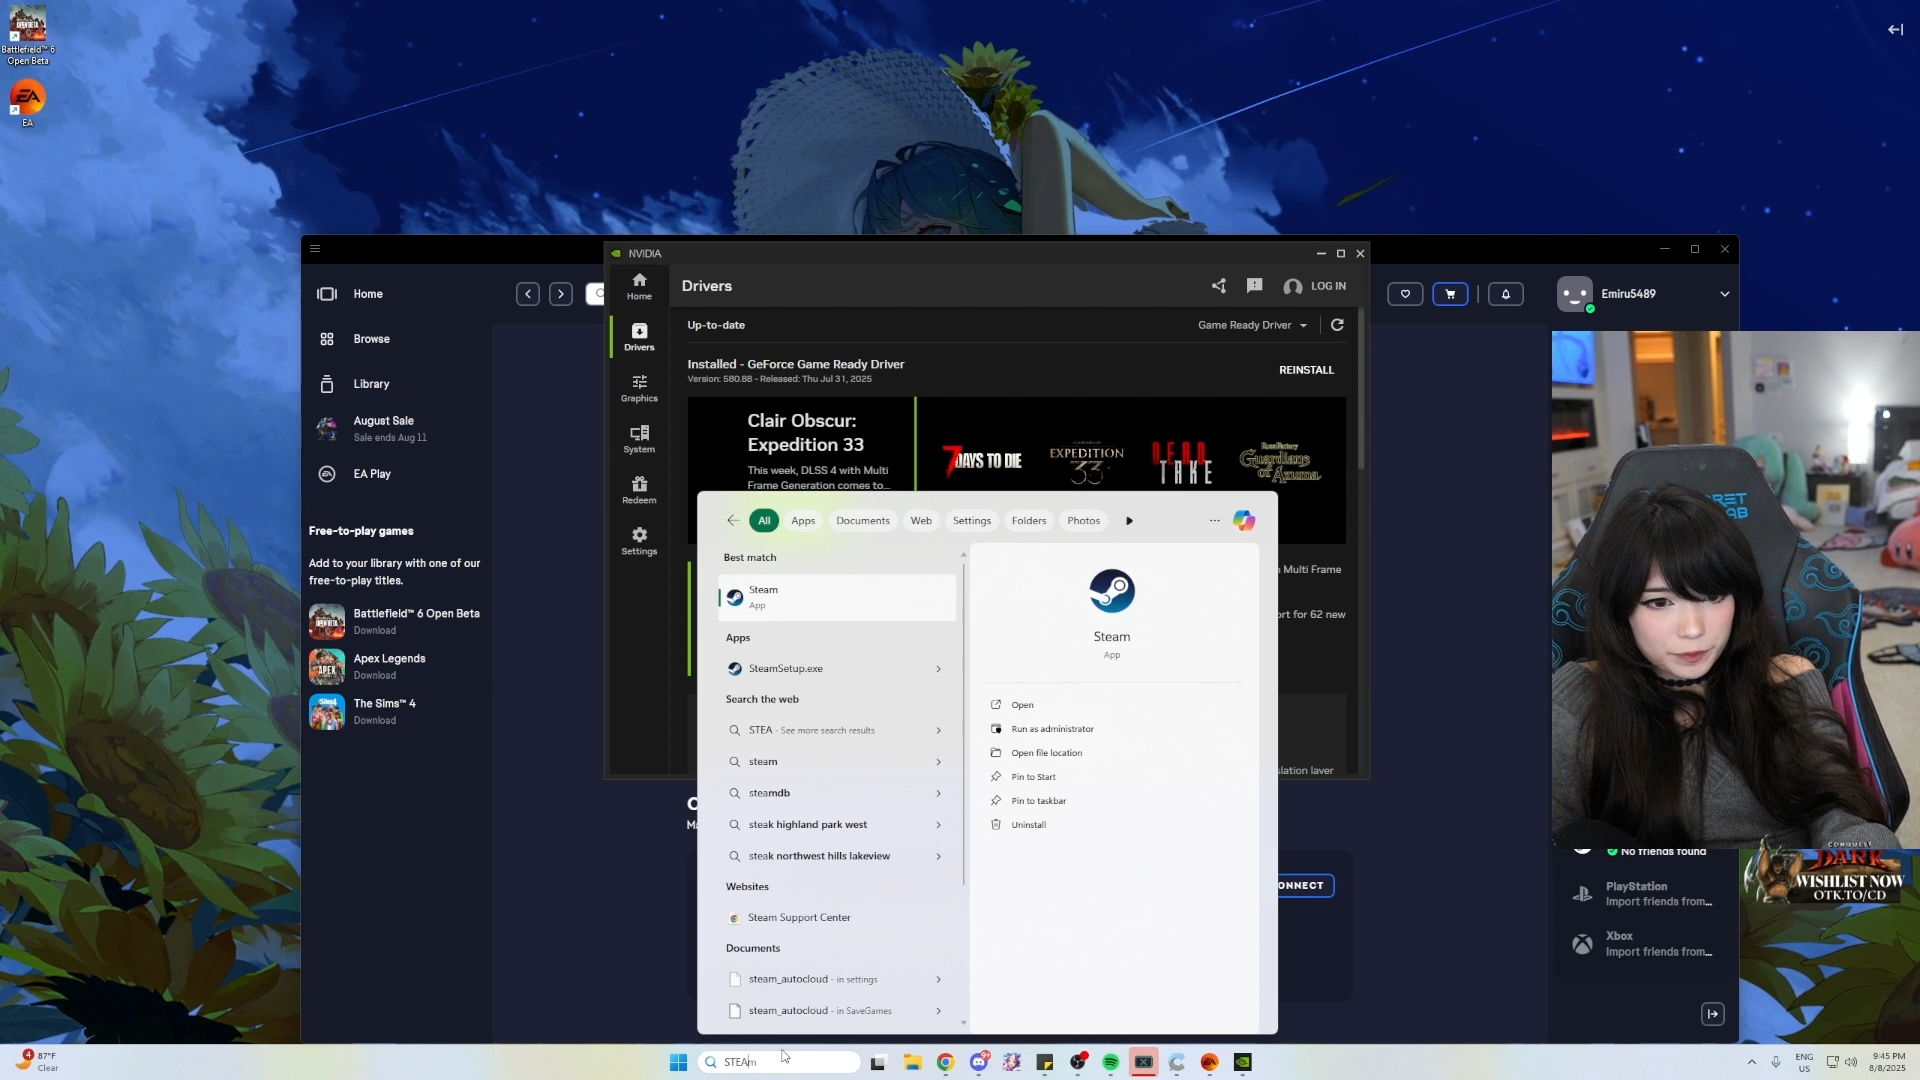Screen dimensions: 1920x1080
Task: Expand 'steak northwest hills lakeview' chevron
Action: [938, 857]
